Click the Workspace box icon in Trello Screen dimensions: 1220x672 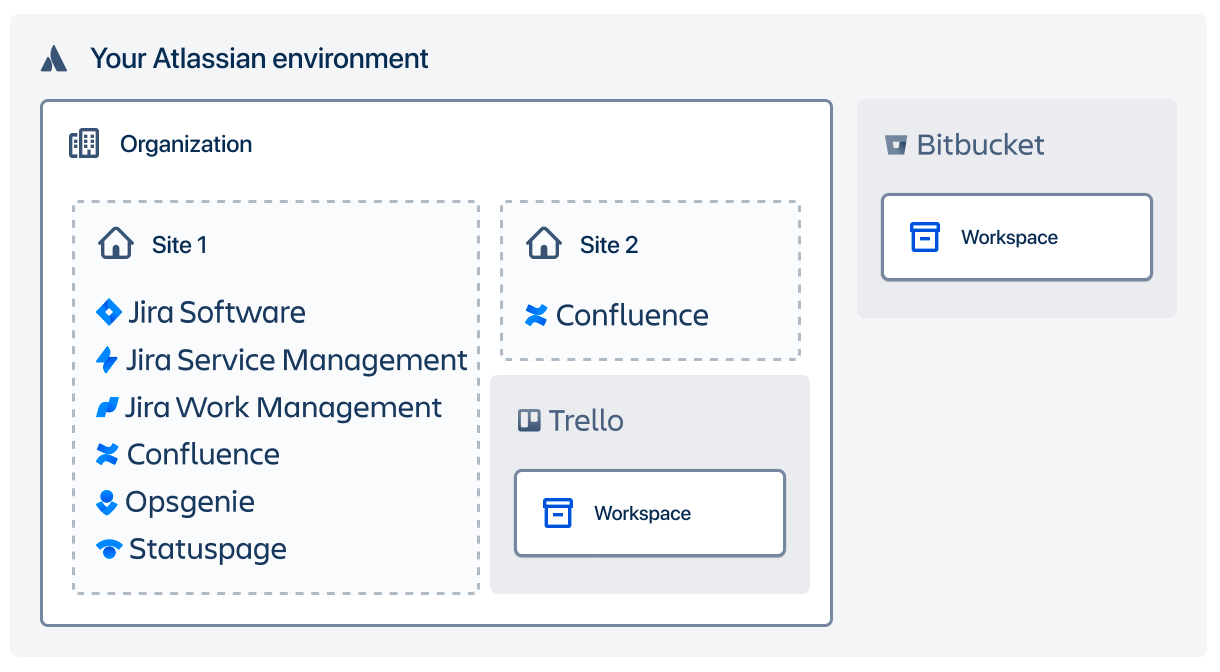(556, 513)
